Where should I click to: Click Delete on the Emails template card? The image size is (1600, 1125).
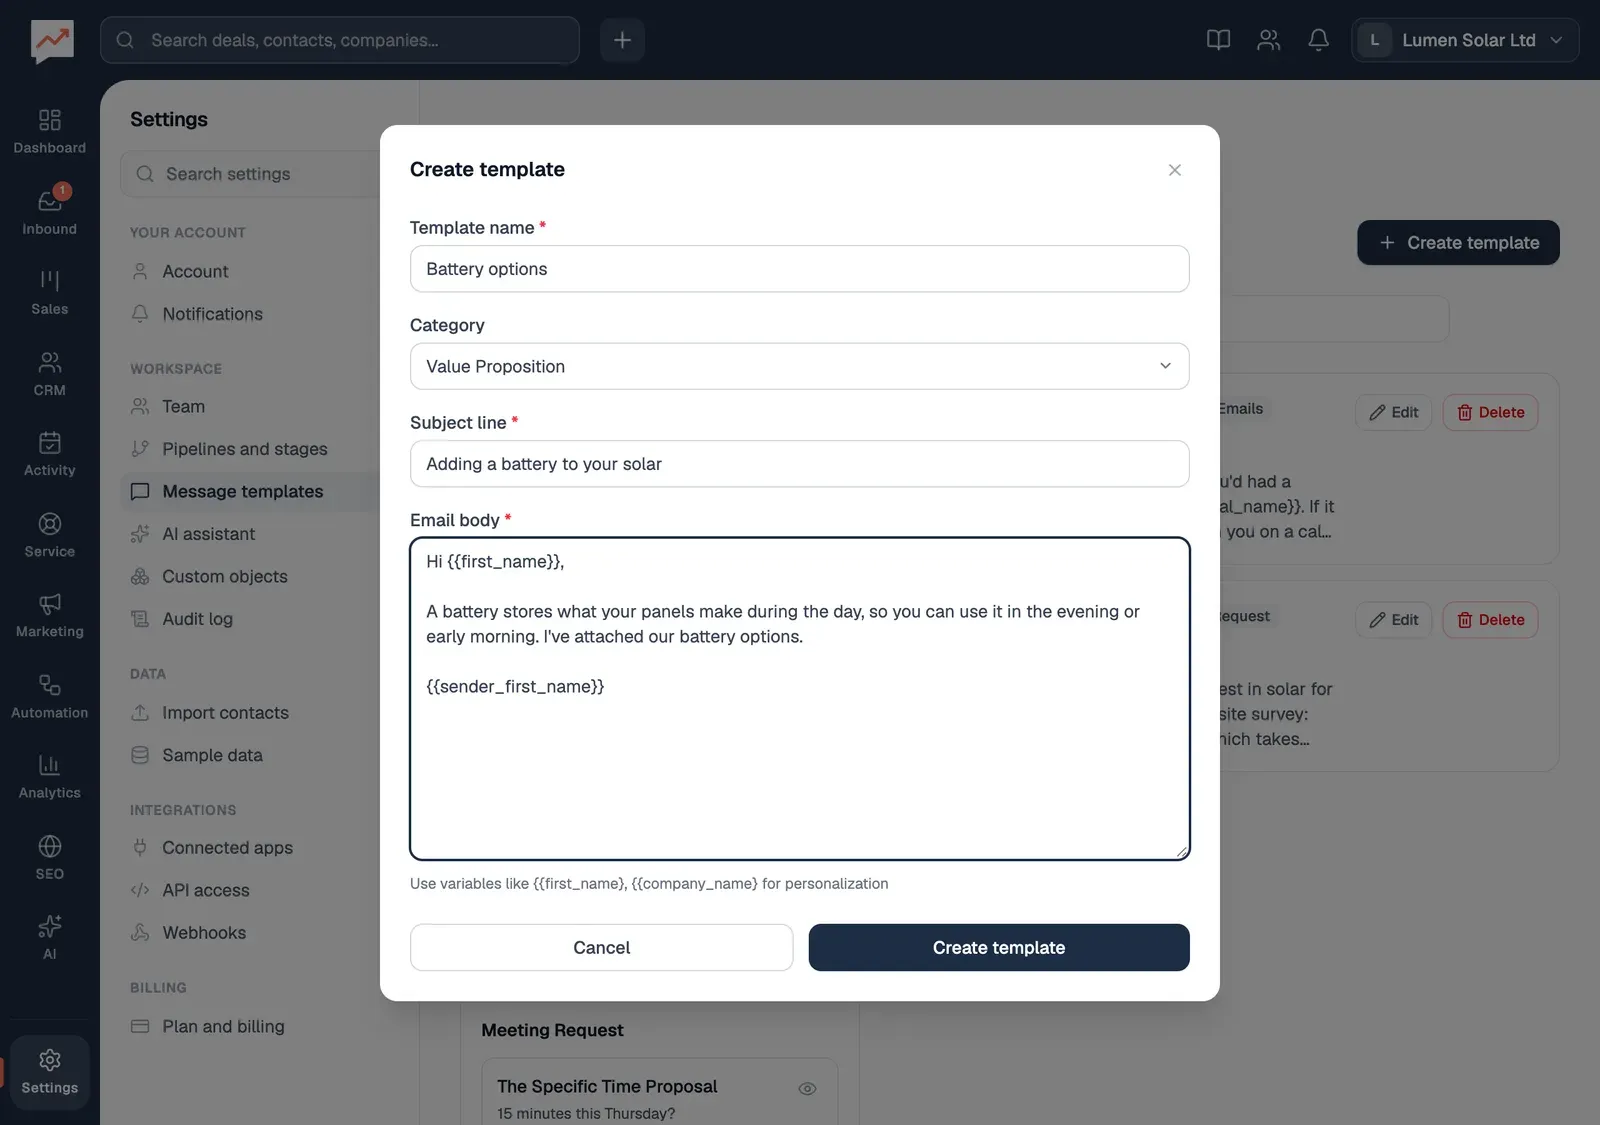(1490, 412)
